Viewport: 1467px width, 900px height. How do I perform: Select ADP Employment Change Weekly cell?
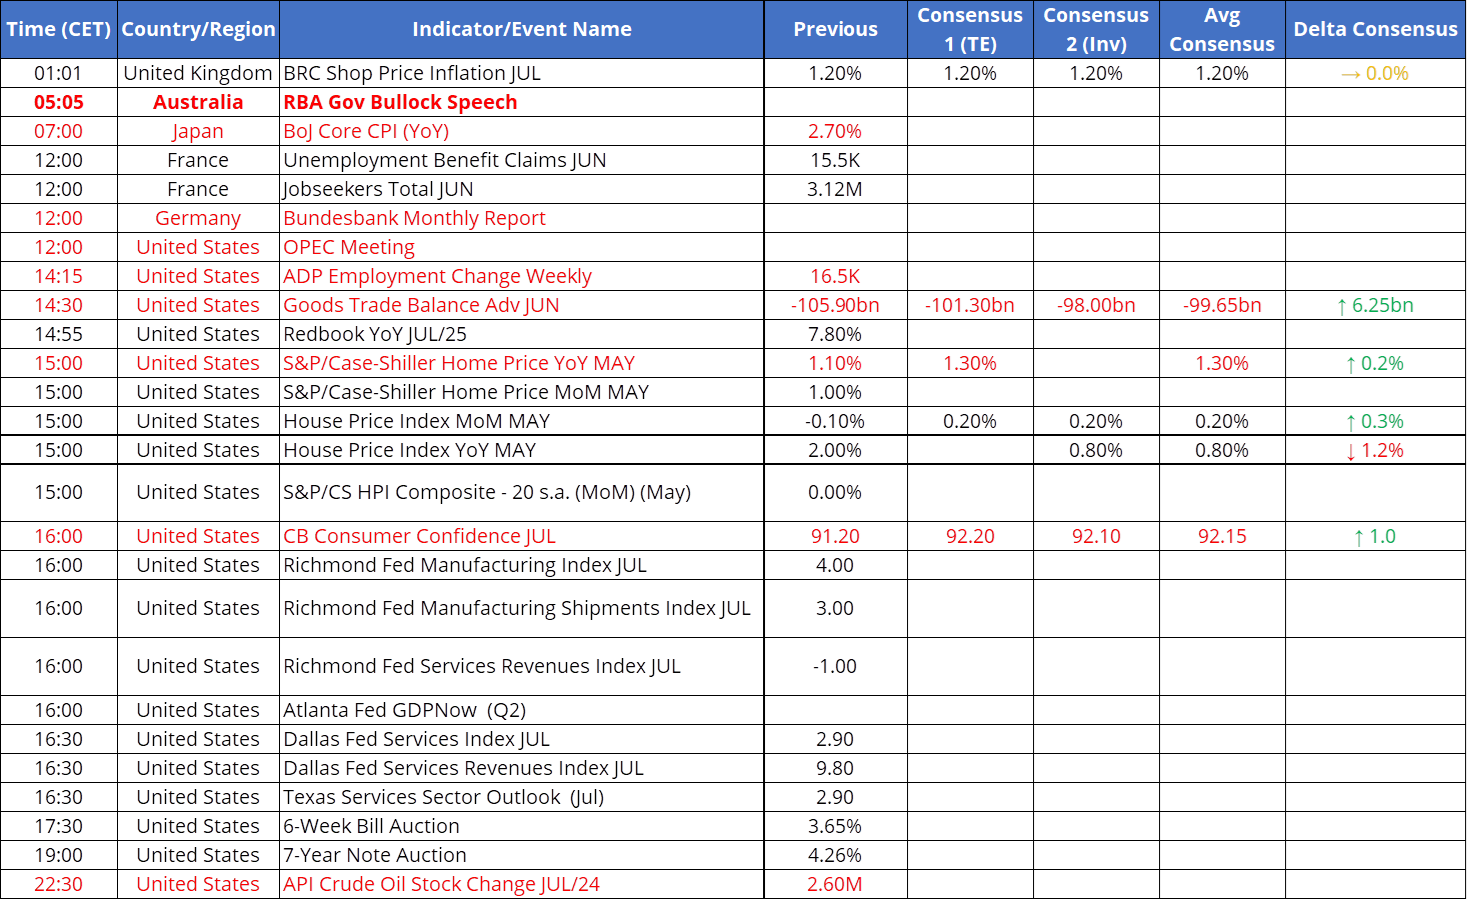522,276
